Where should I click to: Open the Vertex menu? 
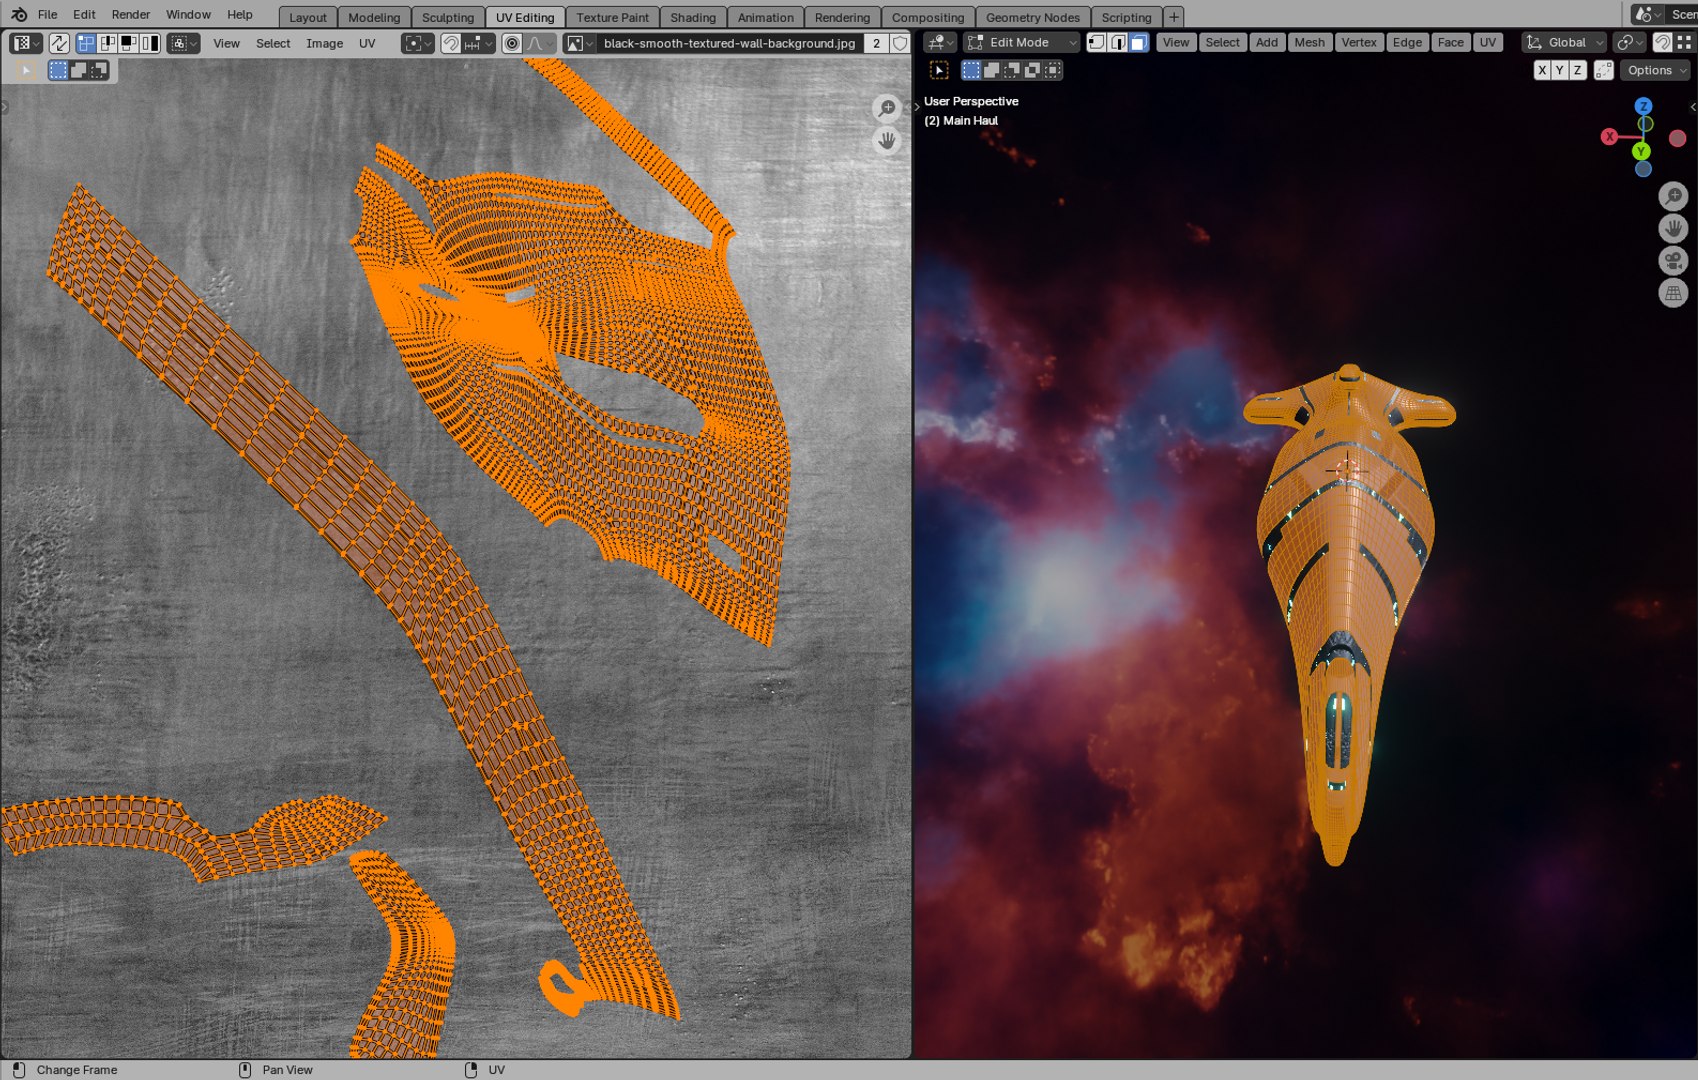[x=1359, y=42]
